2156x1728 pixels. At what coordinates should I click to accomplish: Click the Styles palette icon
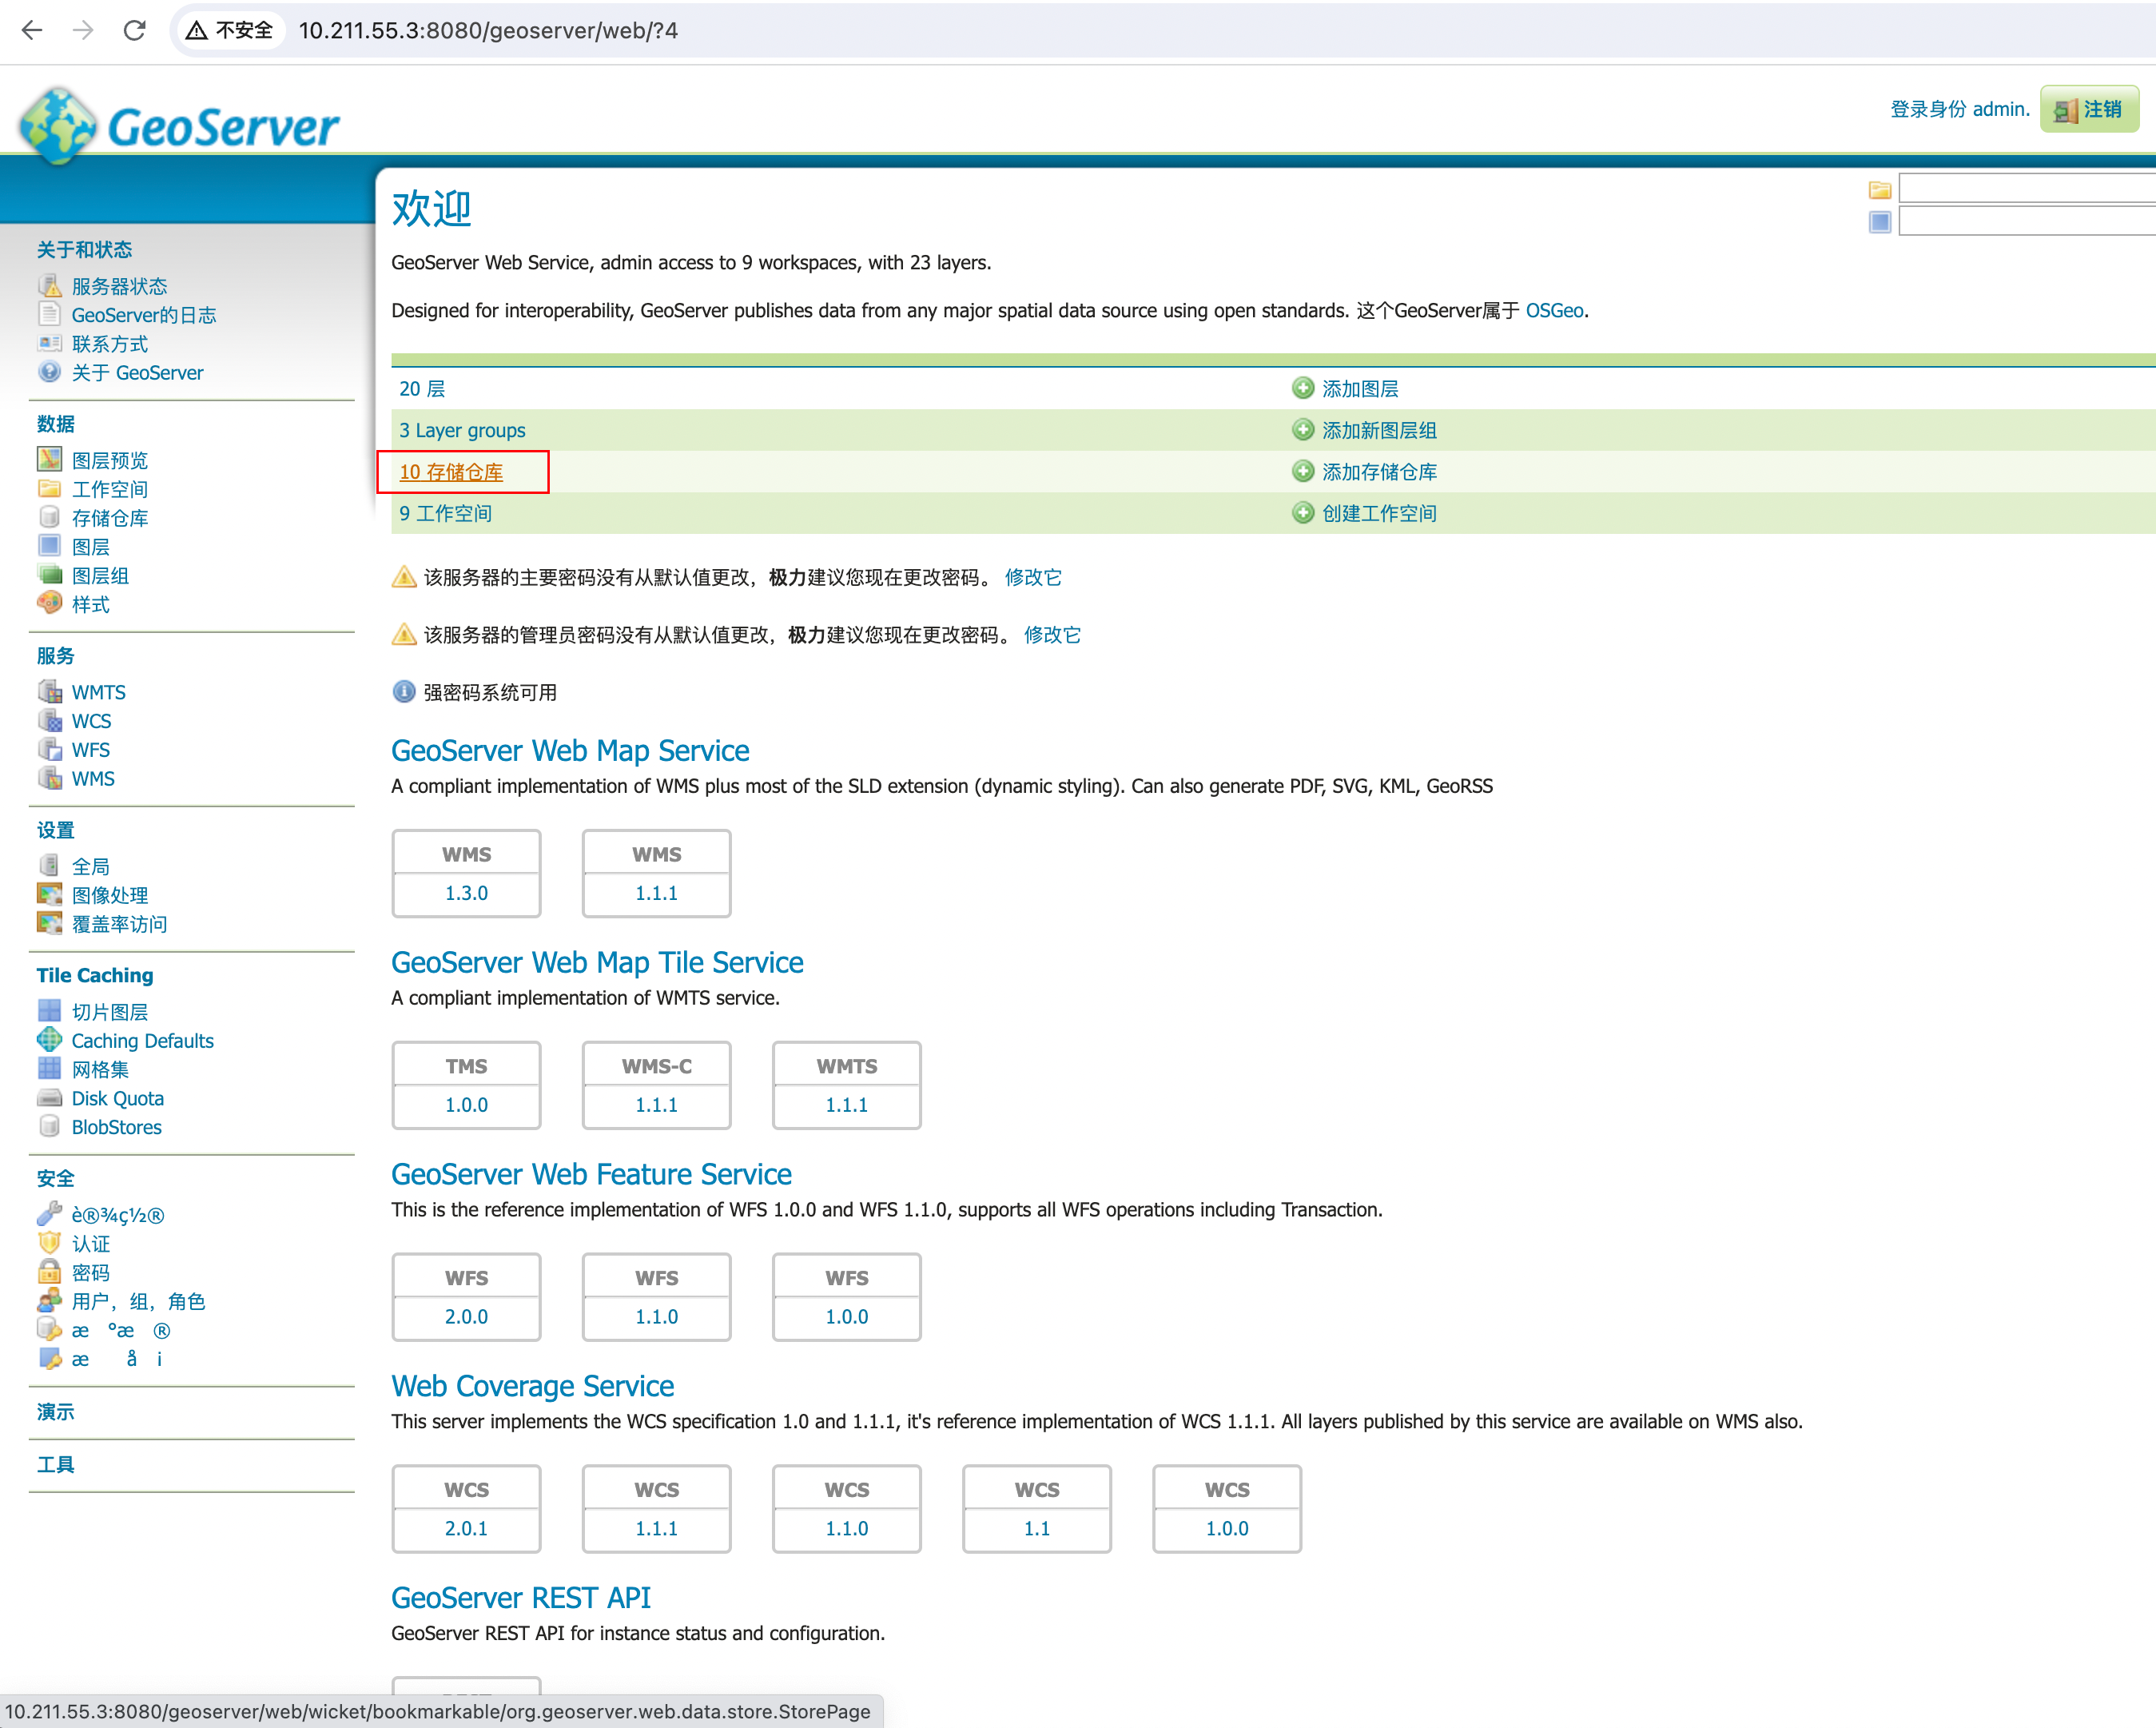coord(49,603)
